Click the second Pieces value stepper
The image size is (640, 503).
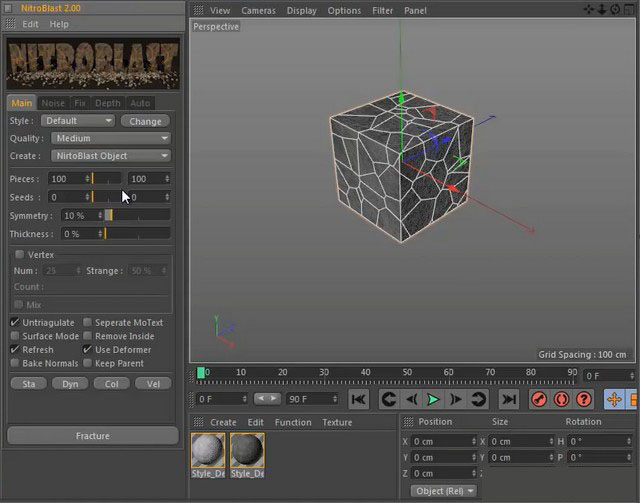[167, 178]
